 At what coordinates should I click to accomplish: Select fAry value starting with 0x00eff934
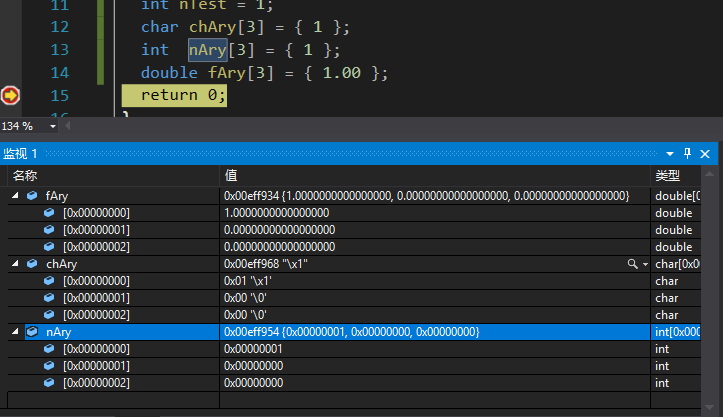[x=427, y=196]
